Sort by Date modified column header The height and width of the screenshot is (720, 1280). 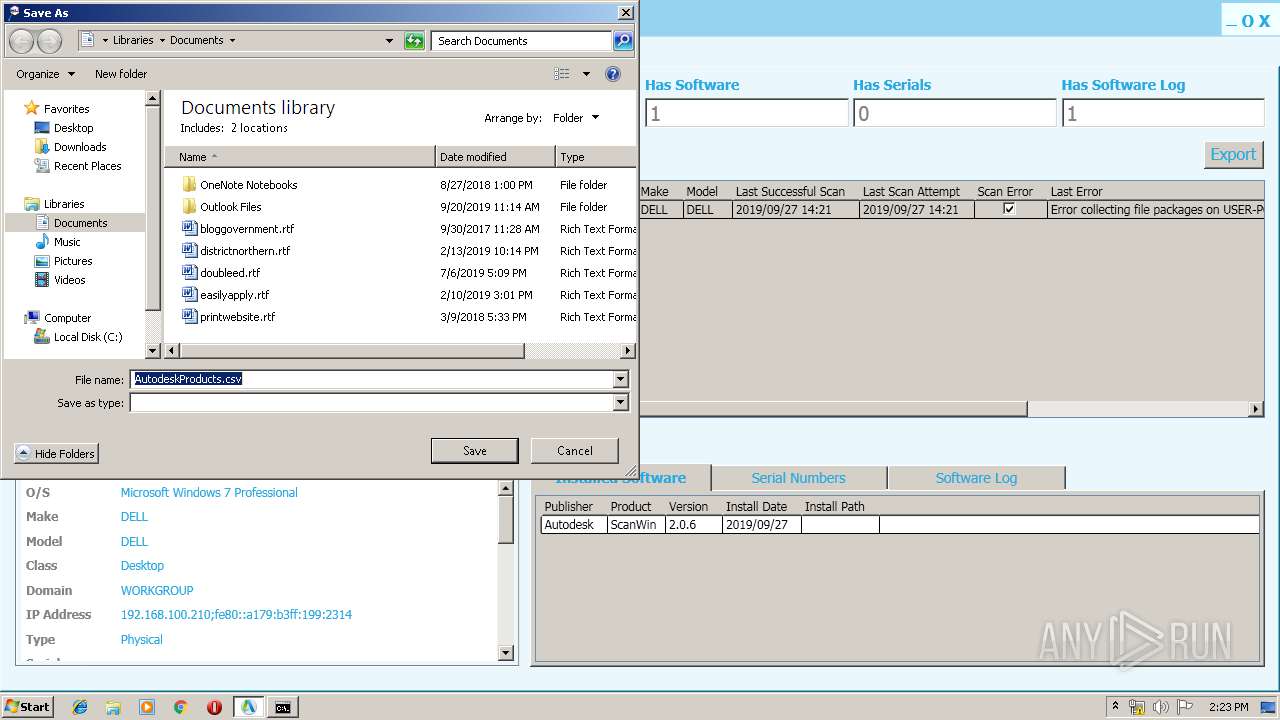tap(496, 157)
